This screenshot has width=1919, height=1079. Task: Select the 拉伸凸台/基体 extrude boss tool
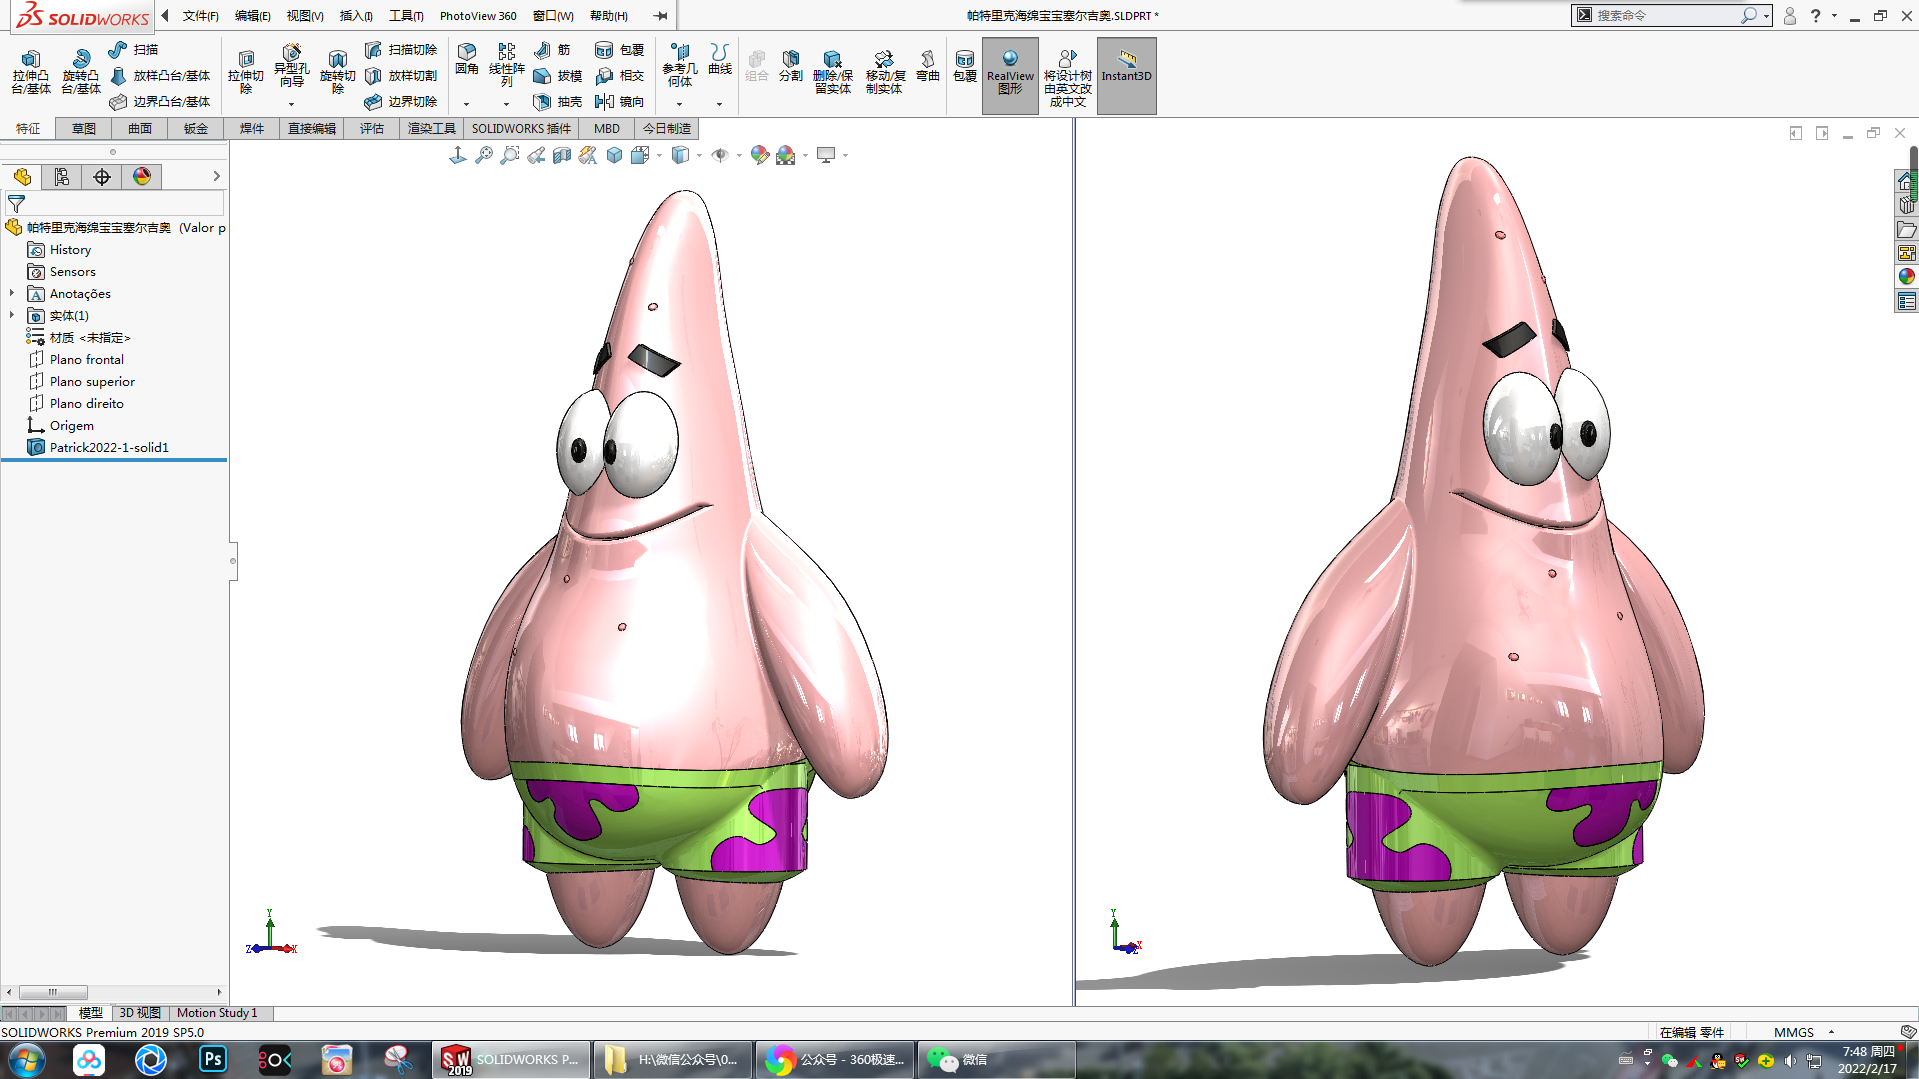coord(31,72)
